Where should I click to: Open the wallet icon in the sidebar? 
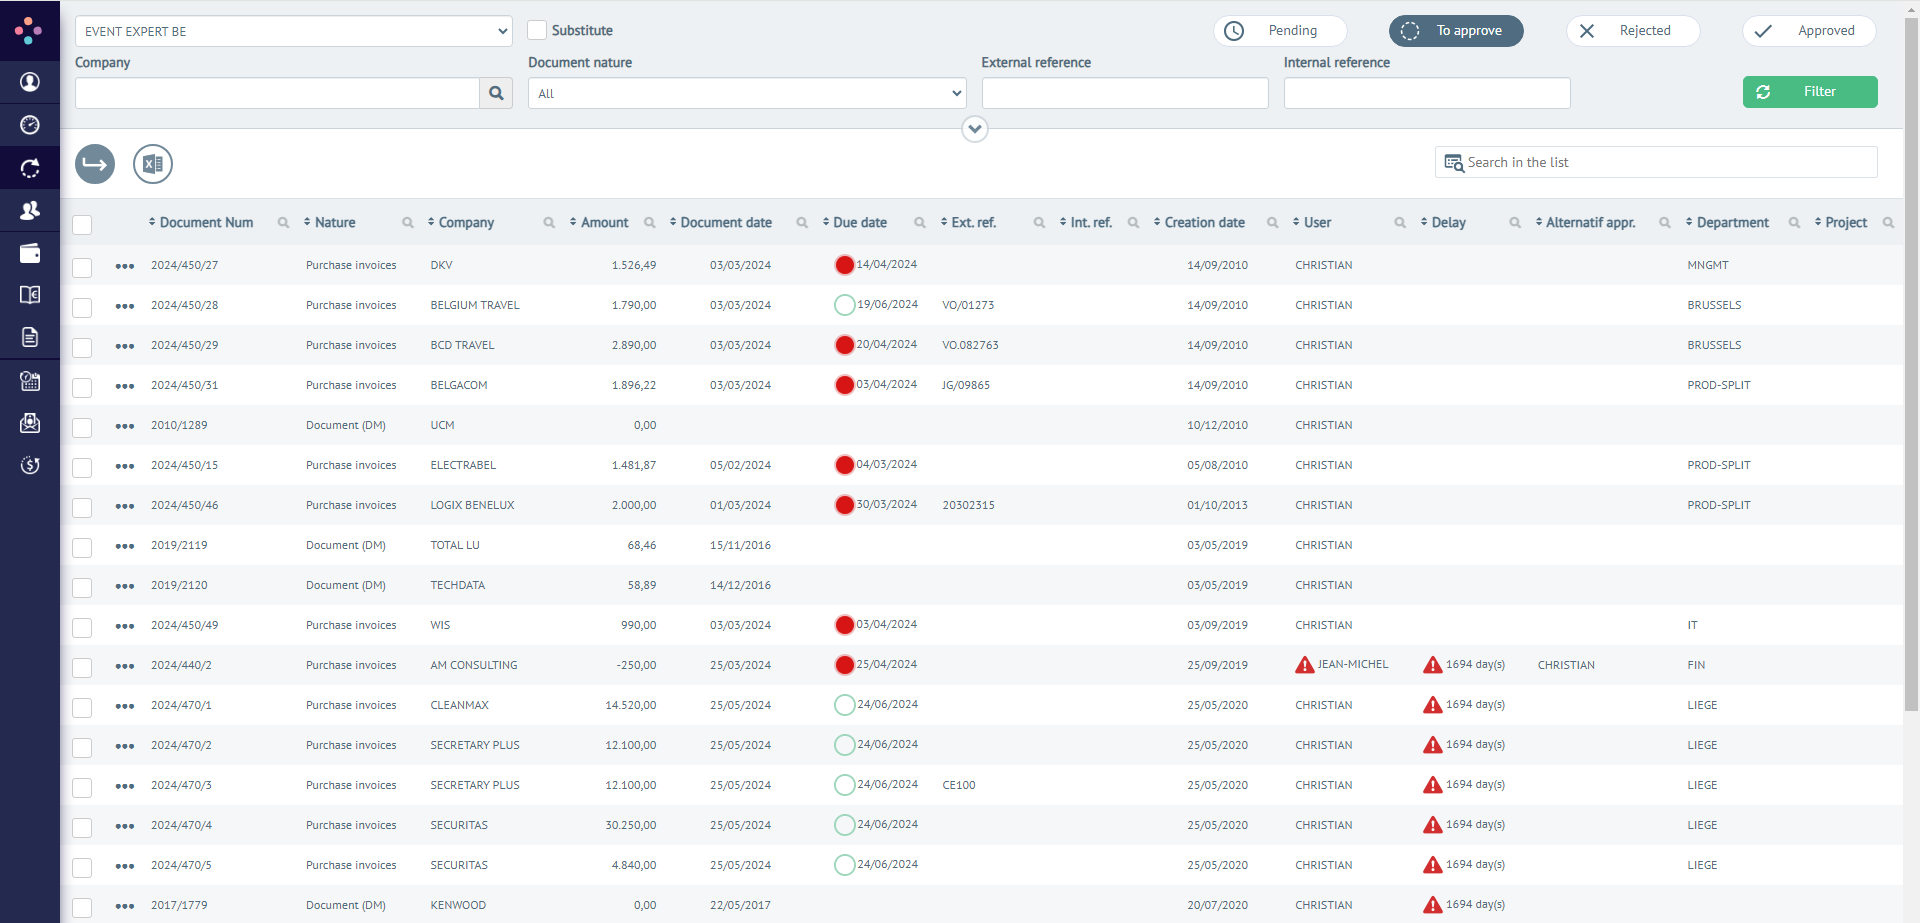pos(30,253)
